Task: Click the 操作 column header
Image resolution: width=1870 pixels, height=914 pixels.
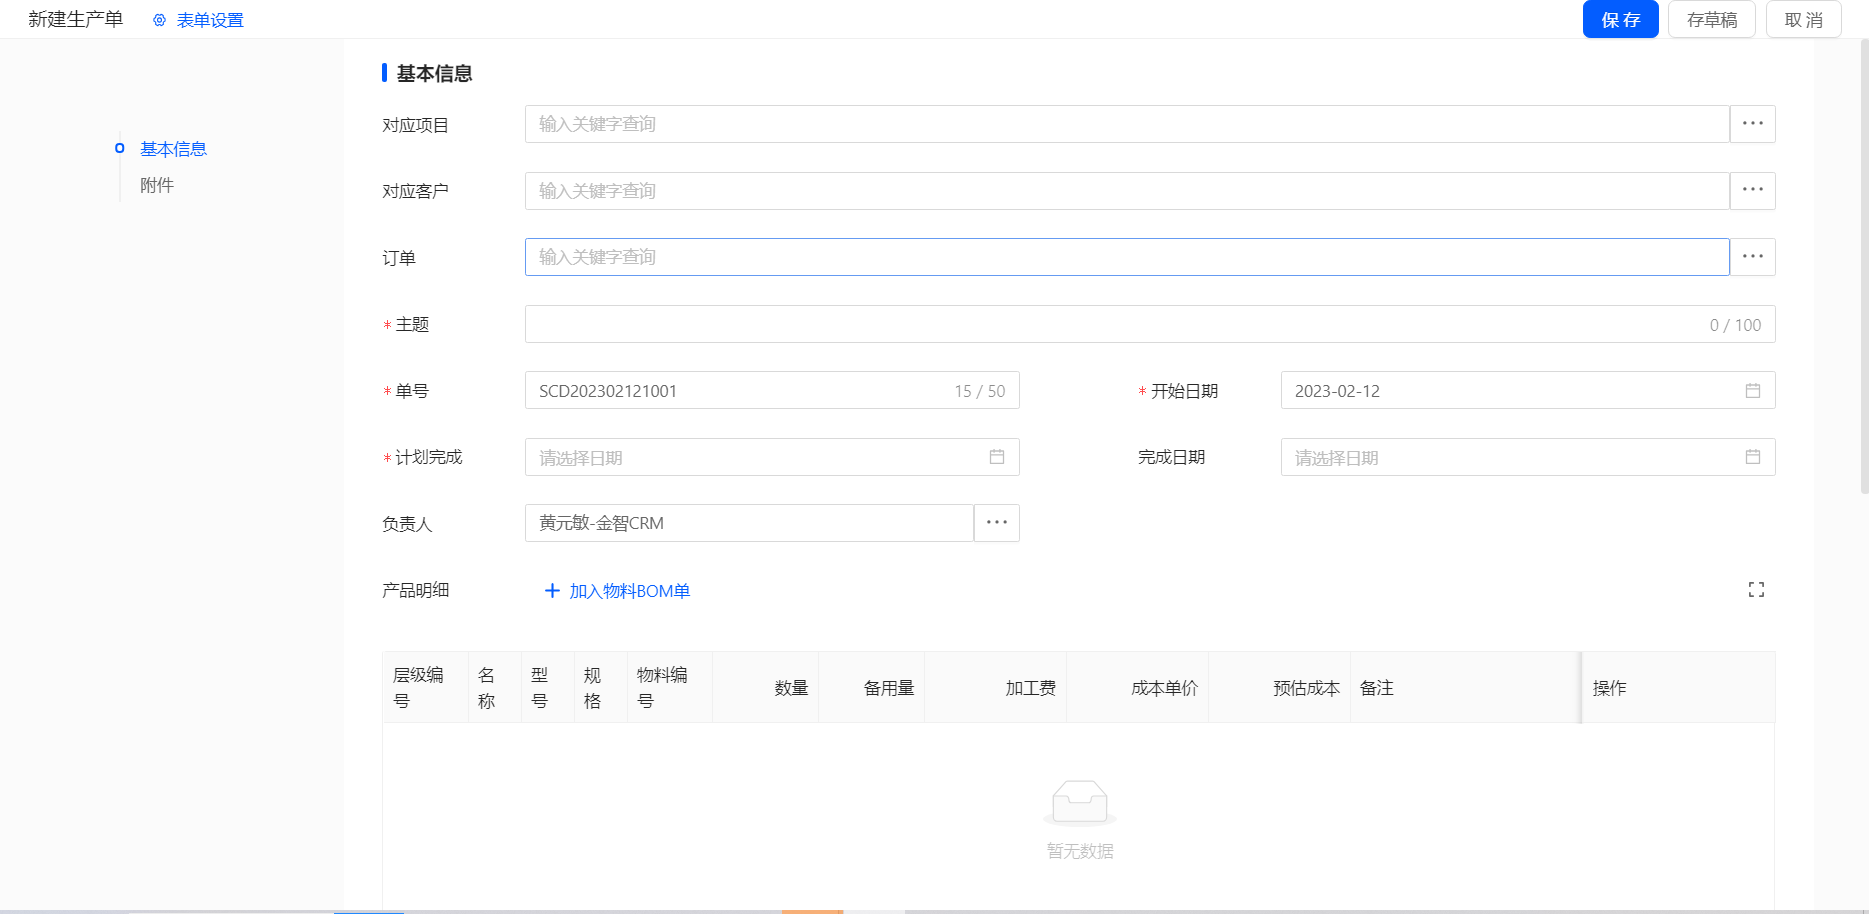Action: coord(1679,688)
